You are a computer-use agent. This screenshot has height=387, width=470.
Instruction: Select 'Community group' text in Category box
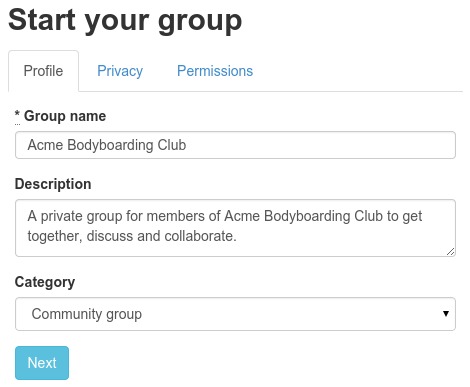click(87, 314)
